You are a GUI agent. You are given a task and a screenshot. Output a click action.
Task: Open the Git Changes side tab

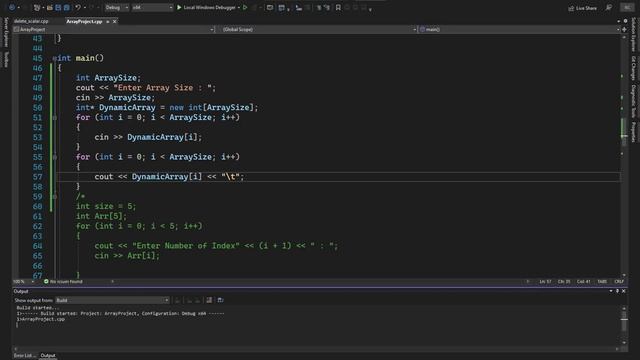[x=634, y=68]
